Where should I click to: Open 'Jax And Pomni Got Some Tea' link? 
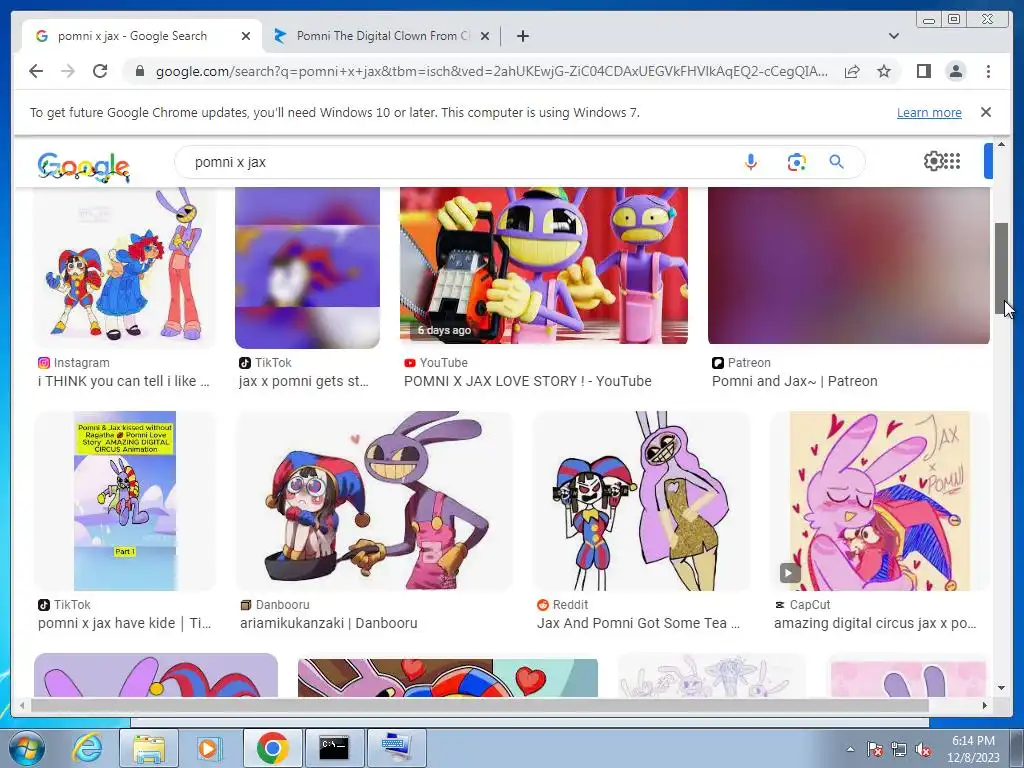pyautogui.click(x=638, y=623)
